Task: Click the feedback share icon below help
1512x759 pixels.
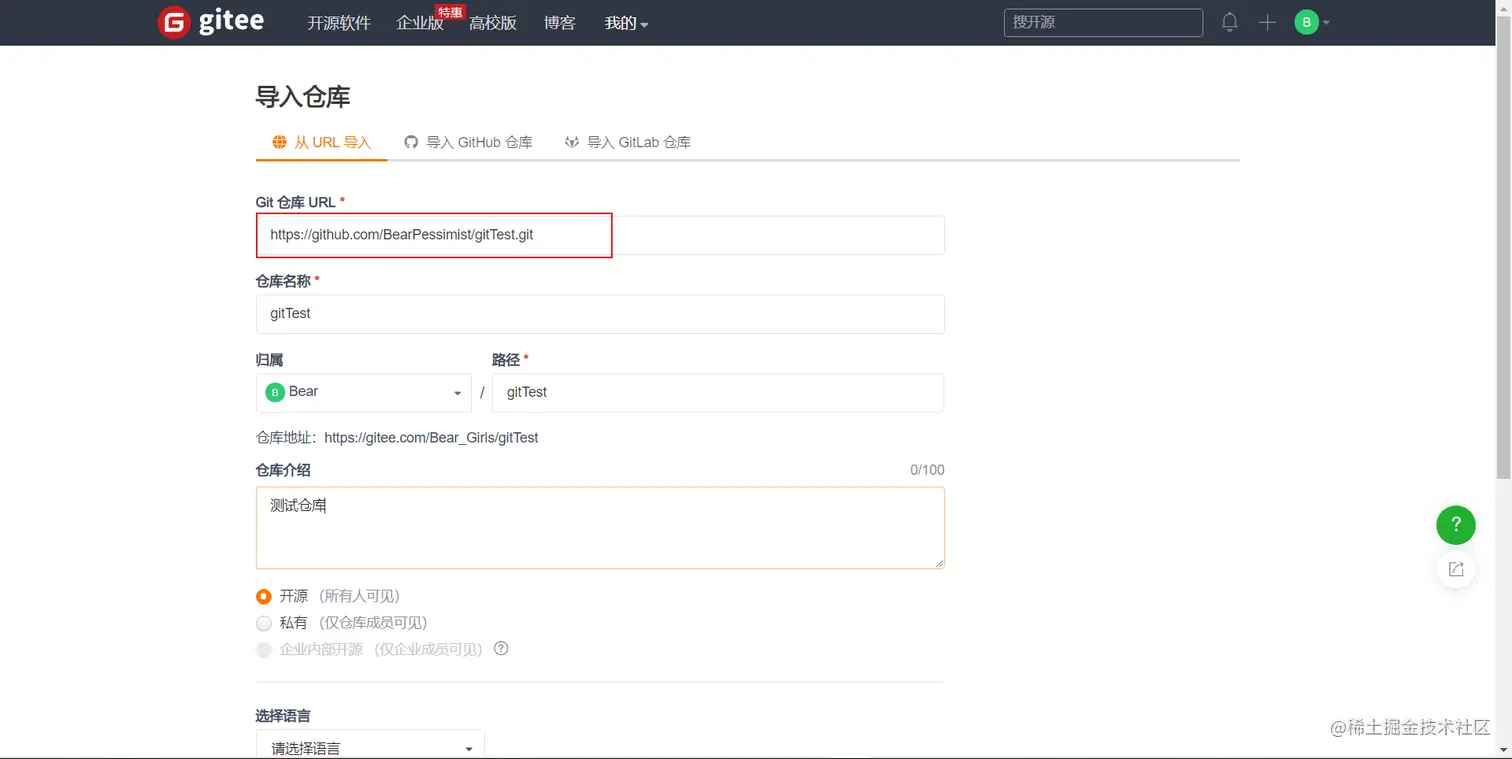Action: 1456,569
